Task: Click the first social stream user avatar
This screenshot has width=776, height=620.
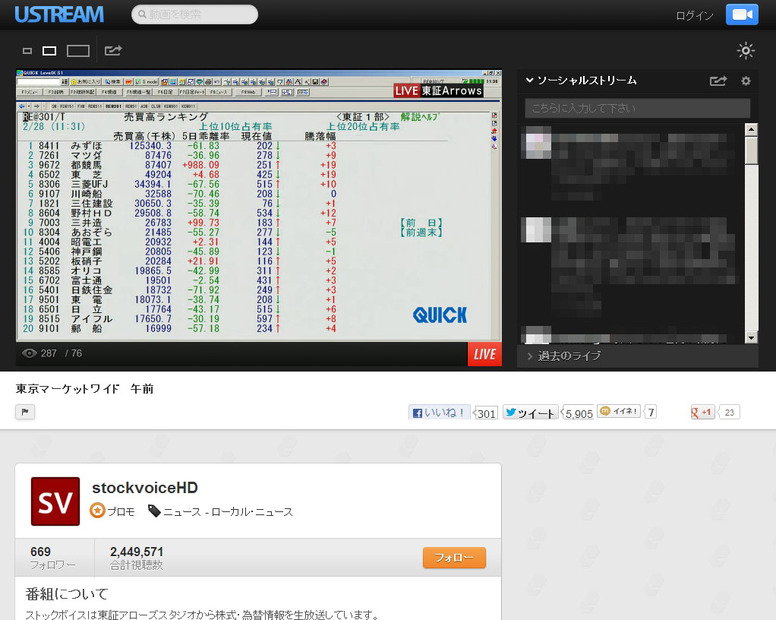Action: click(538, 142)
